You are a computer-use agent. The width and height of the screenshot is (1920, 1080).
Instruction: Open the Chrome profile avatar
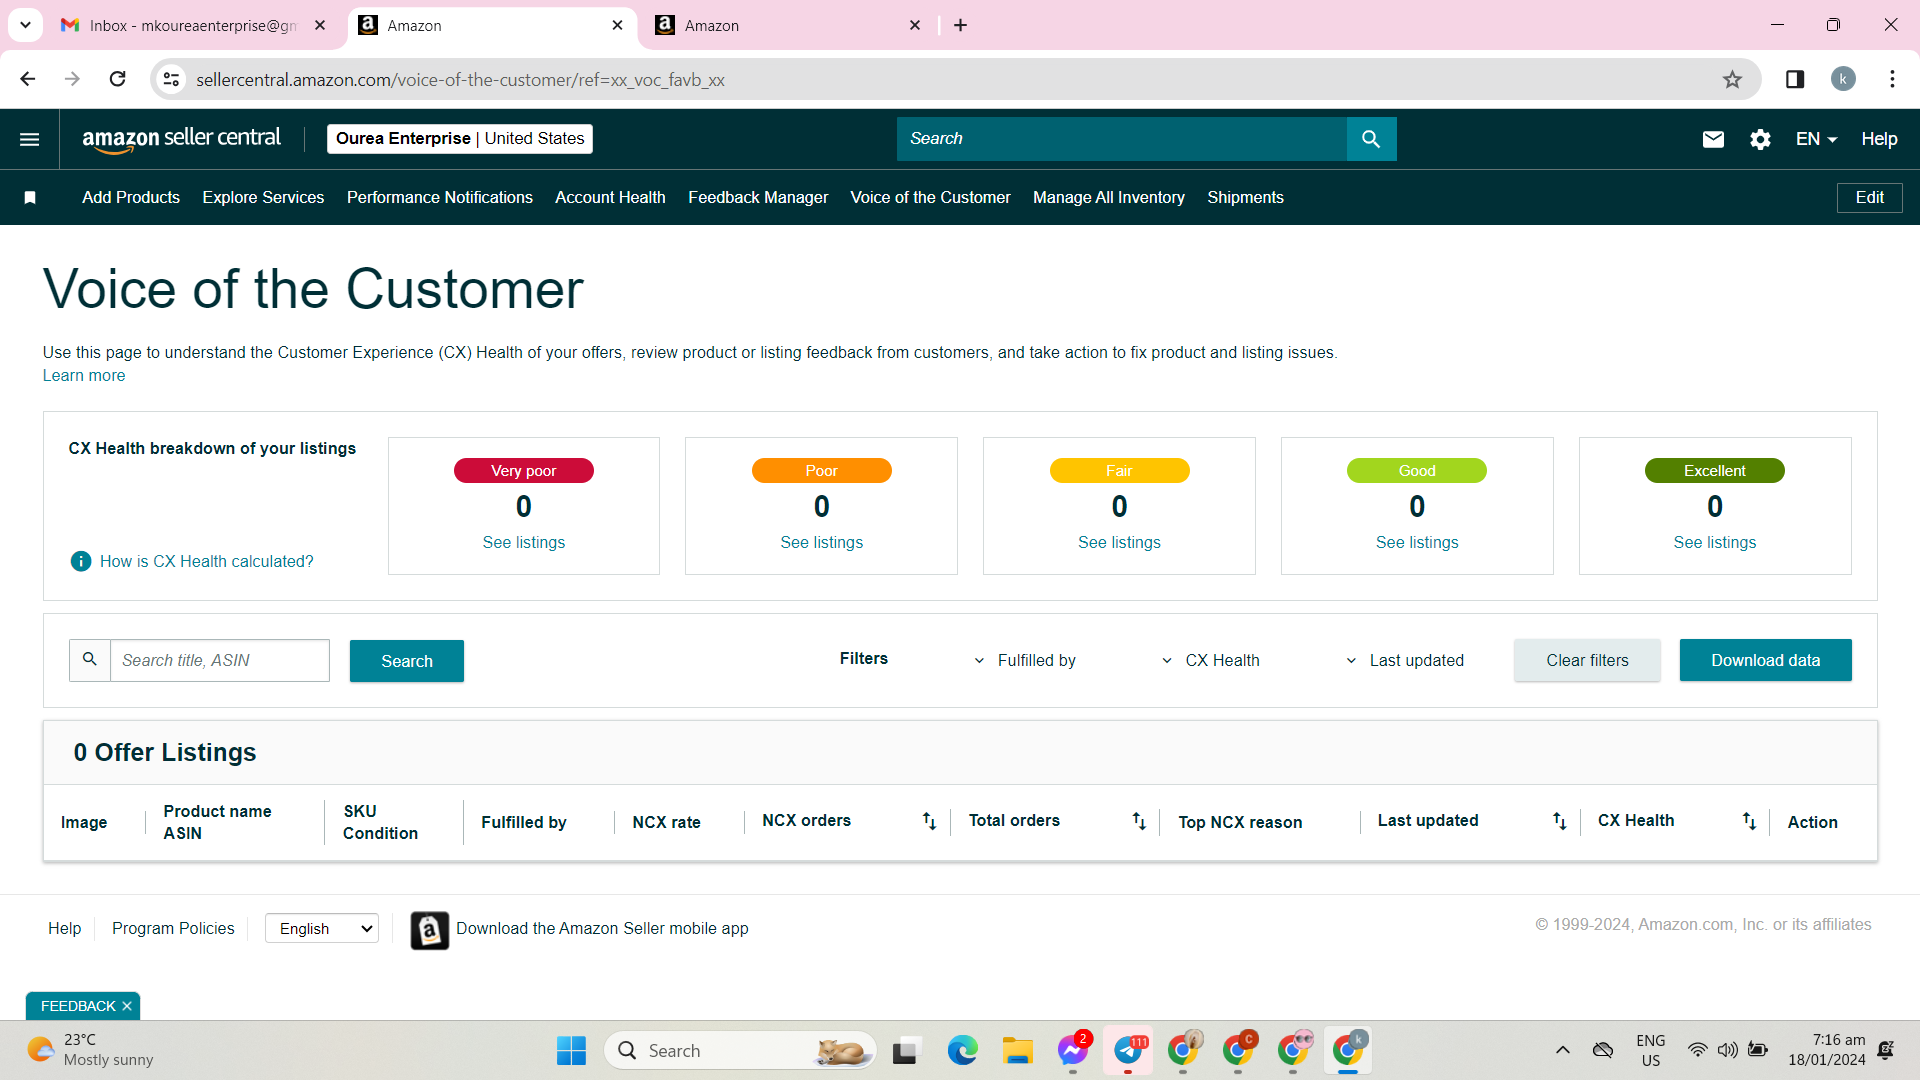(x=1843, y=79)
